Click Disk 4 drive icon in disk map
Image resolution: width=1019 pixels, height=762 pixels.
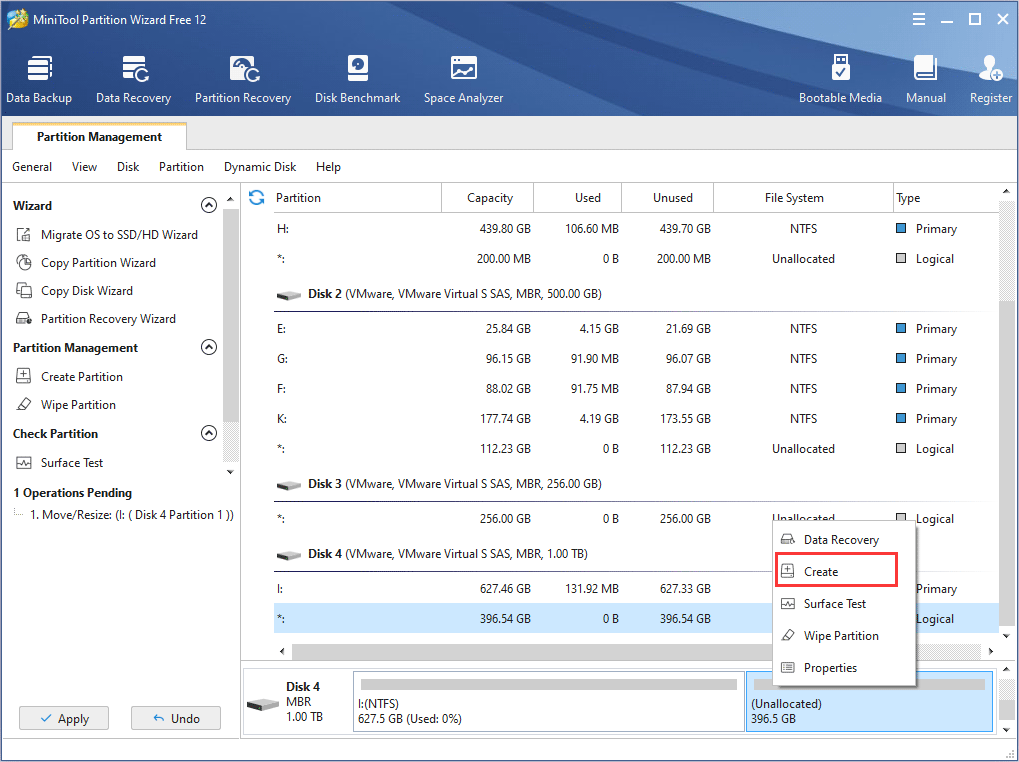coord(263,704)
